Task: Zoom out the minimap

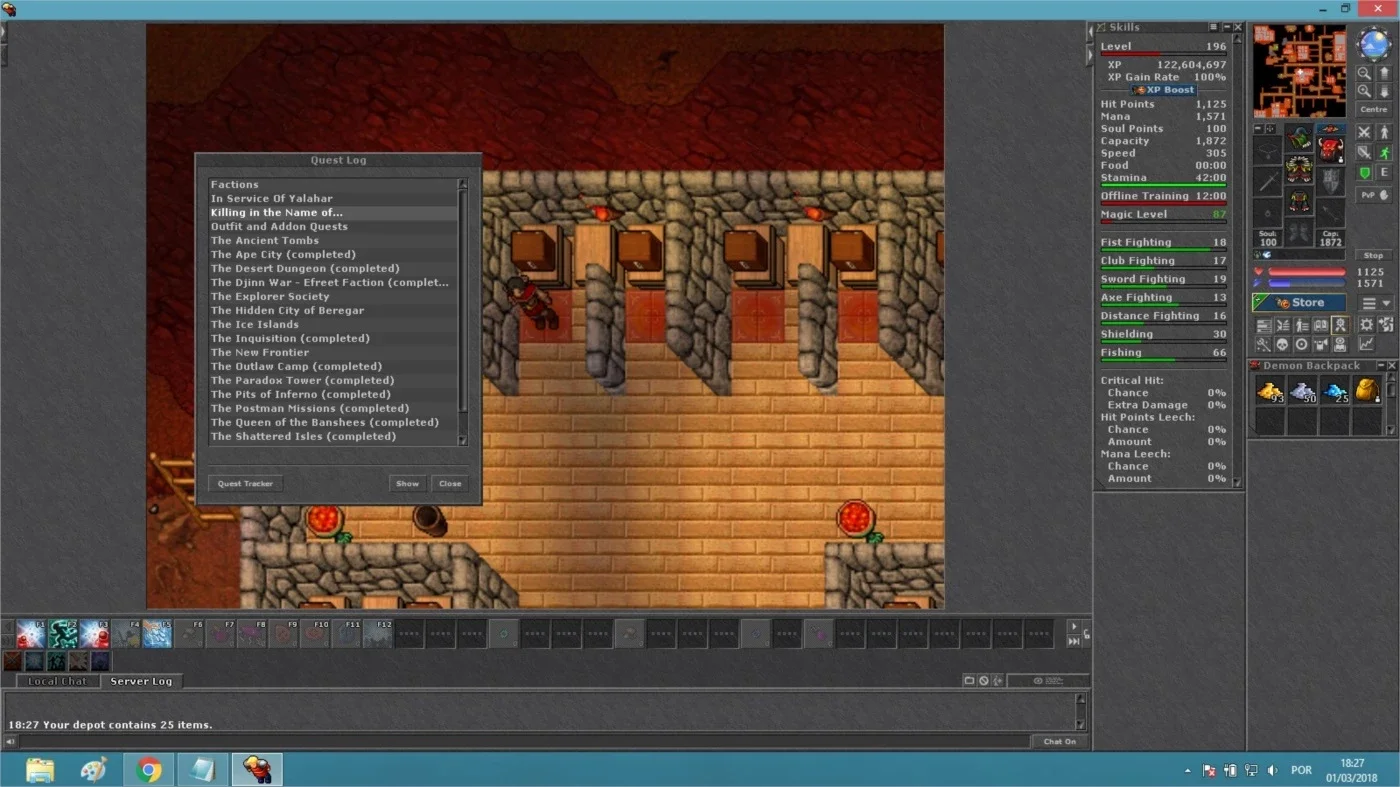Action: [1364, 73]
